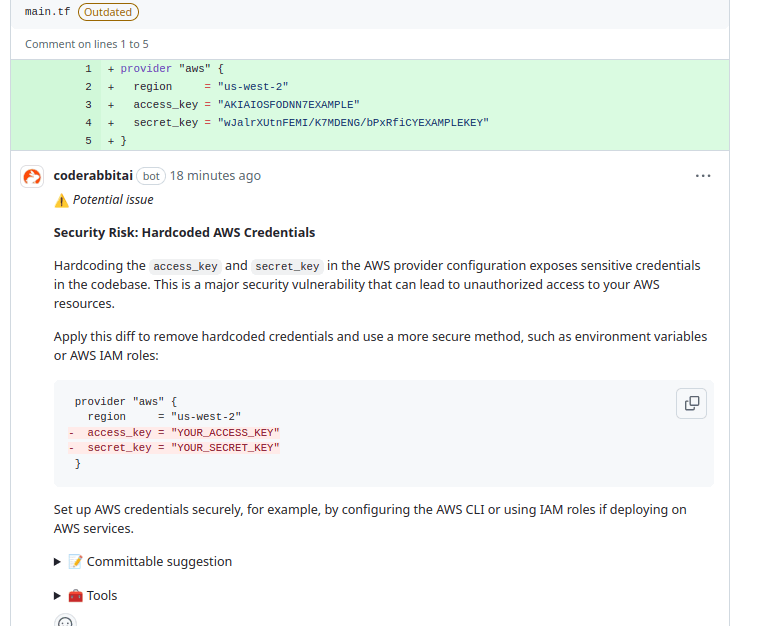Click the bot label badge
Screen dimensions: 766x626
click(x=151, y=176)
